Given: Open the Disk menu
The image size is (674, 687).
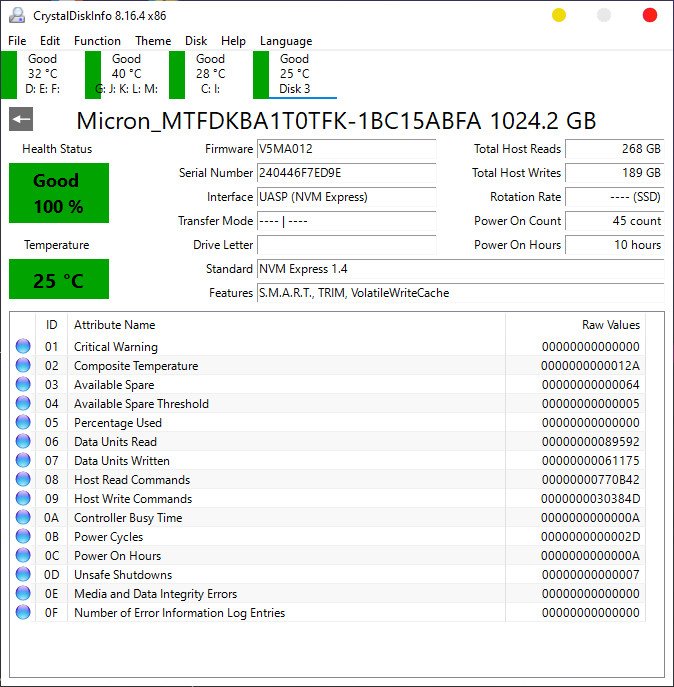Looking at the screenshot, I should coord(196,41).
